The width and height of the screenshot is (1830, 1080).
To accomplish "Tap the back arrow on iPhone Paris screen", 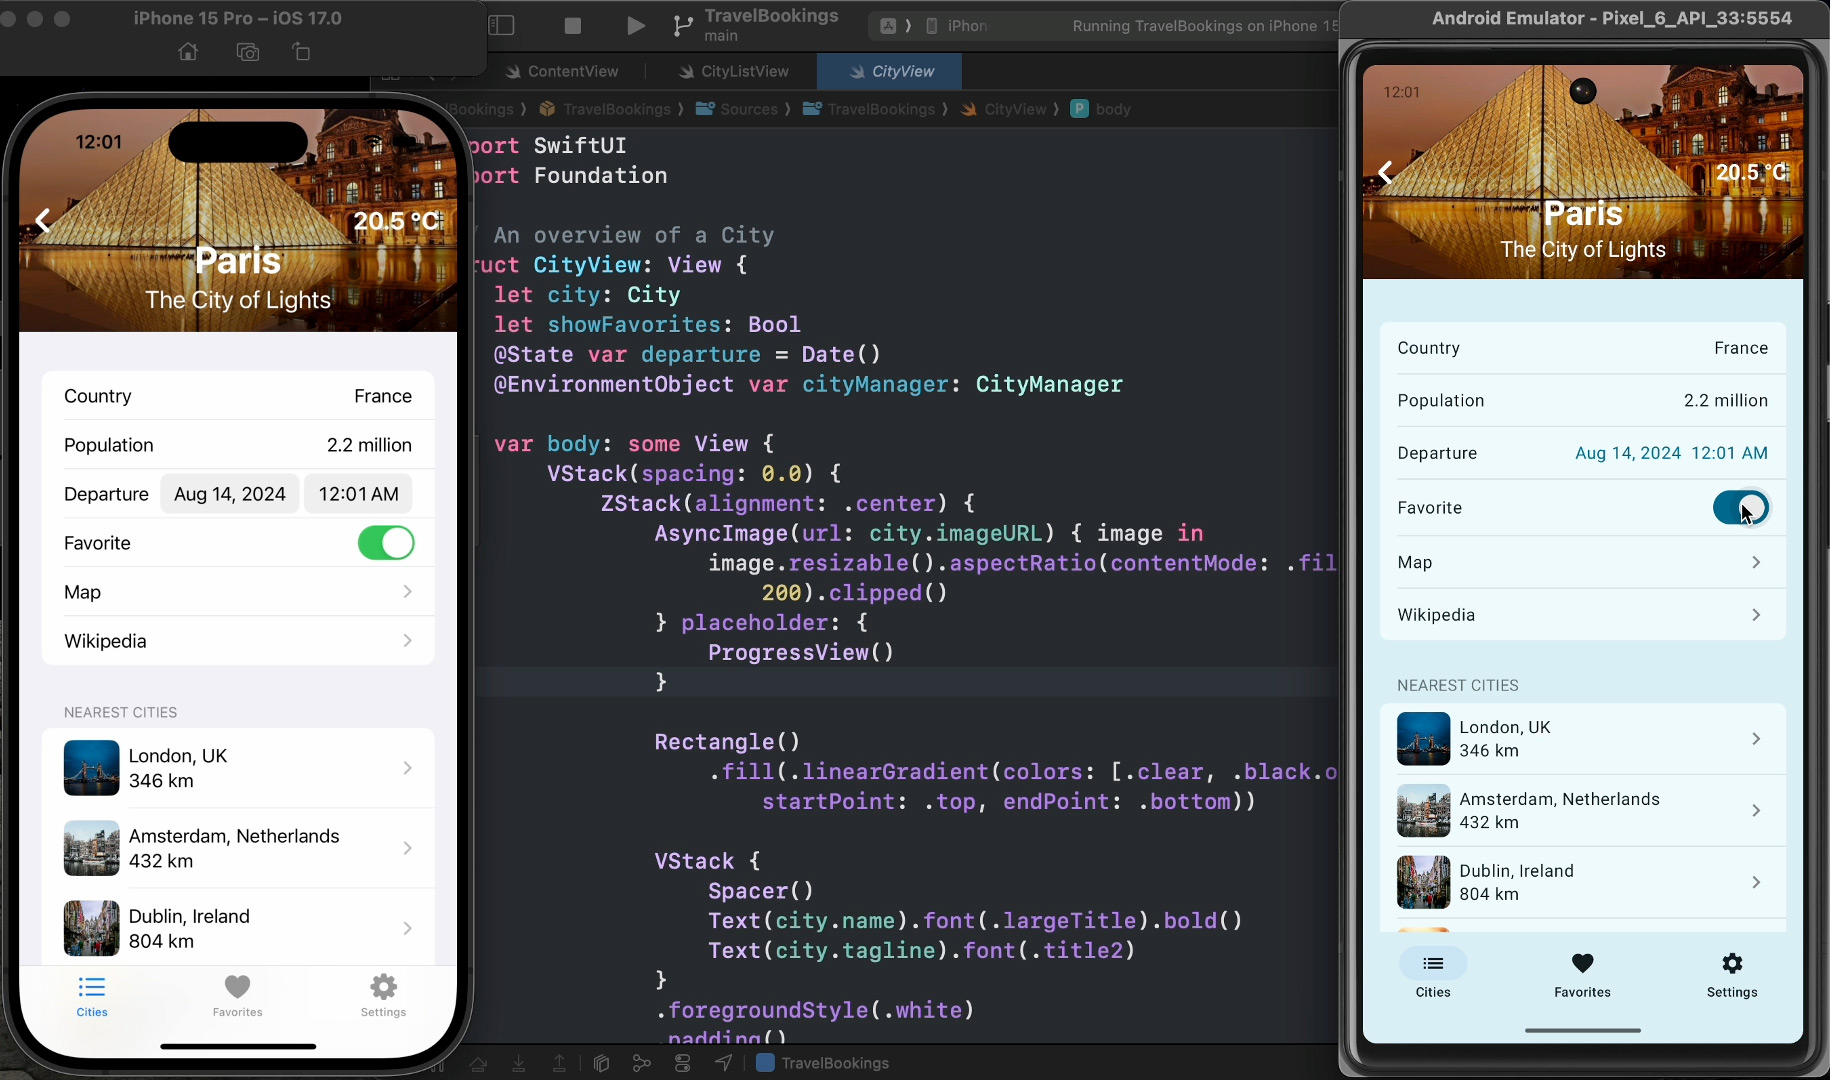I will pos(43,221).
